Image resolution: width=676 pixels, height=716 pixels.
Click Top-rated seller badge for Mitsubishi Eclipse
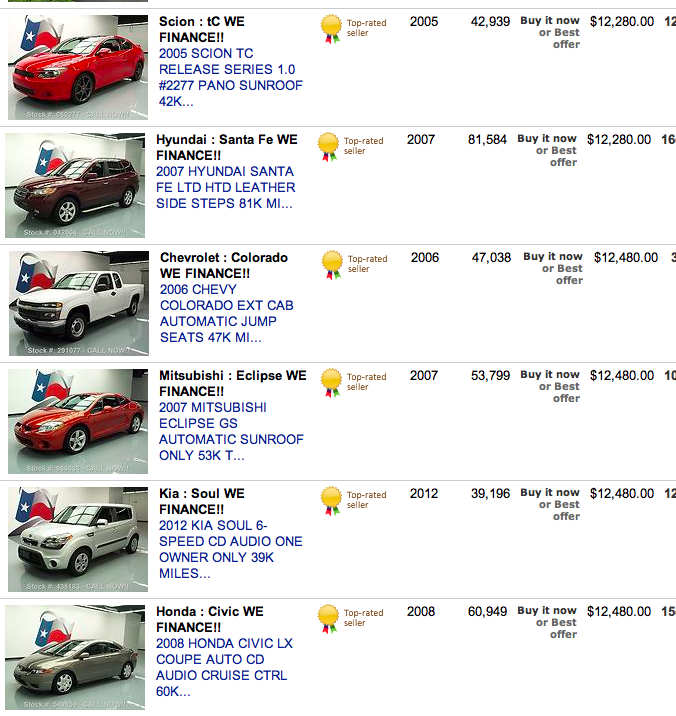pyautogui.click(x=332, y=383)
